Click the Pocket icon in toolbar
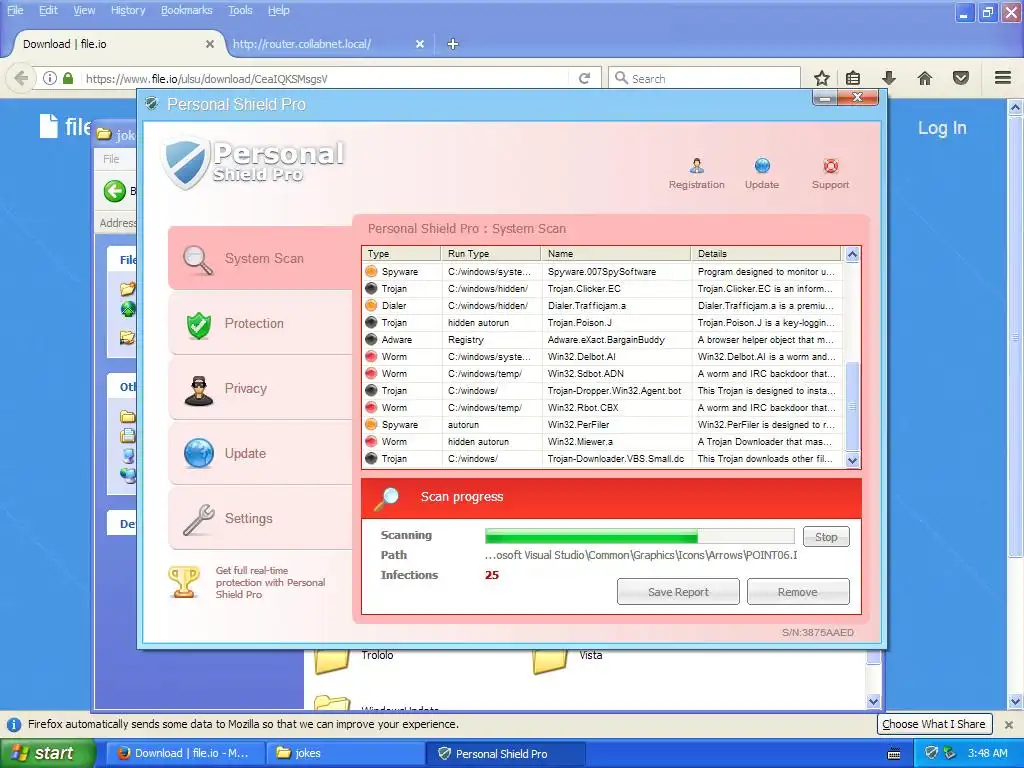The width and height of the screenshot is (1024, 768). 961,78
